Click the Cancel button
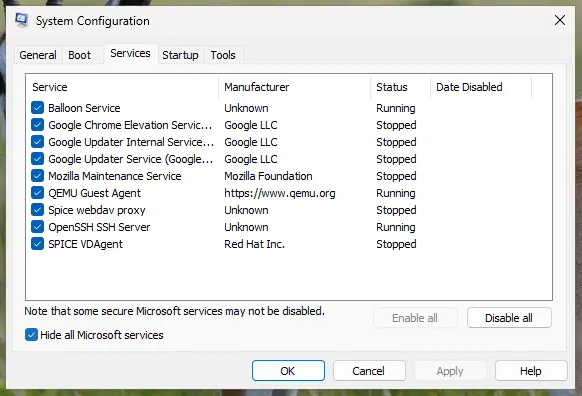 point(369,371)
